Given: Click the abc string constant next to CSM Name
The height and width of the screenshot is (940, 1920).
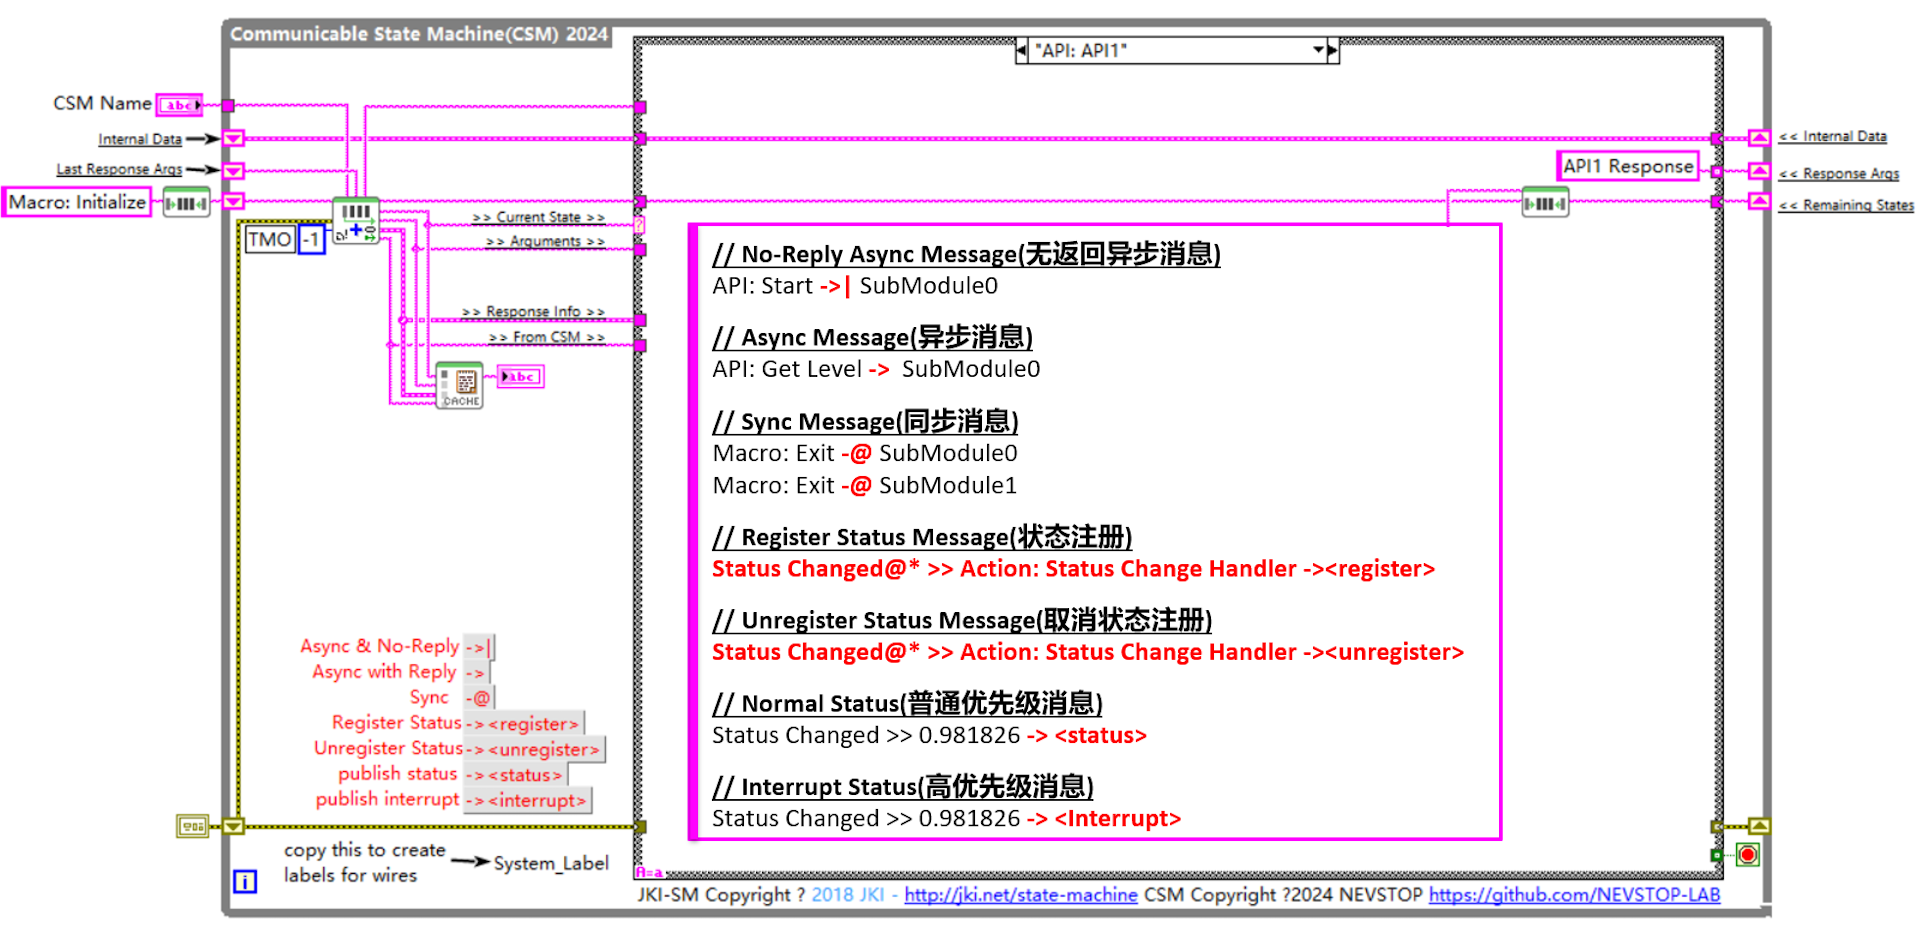Looking at the screenshot, I should coord(178,103).
